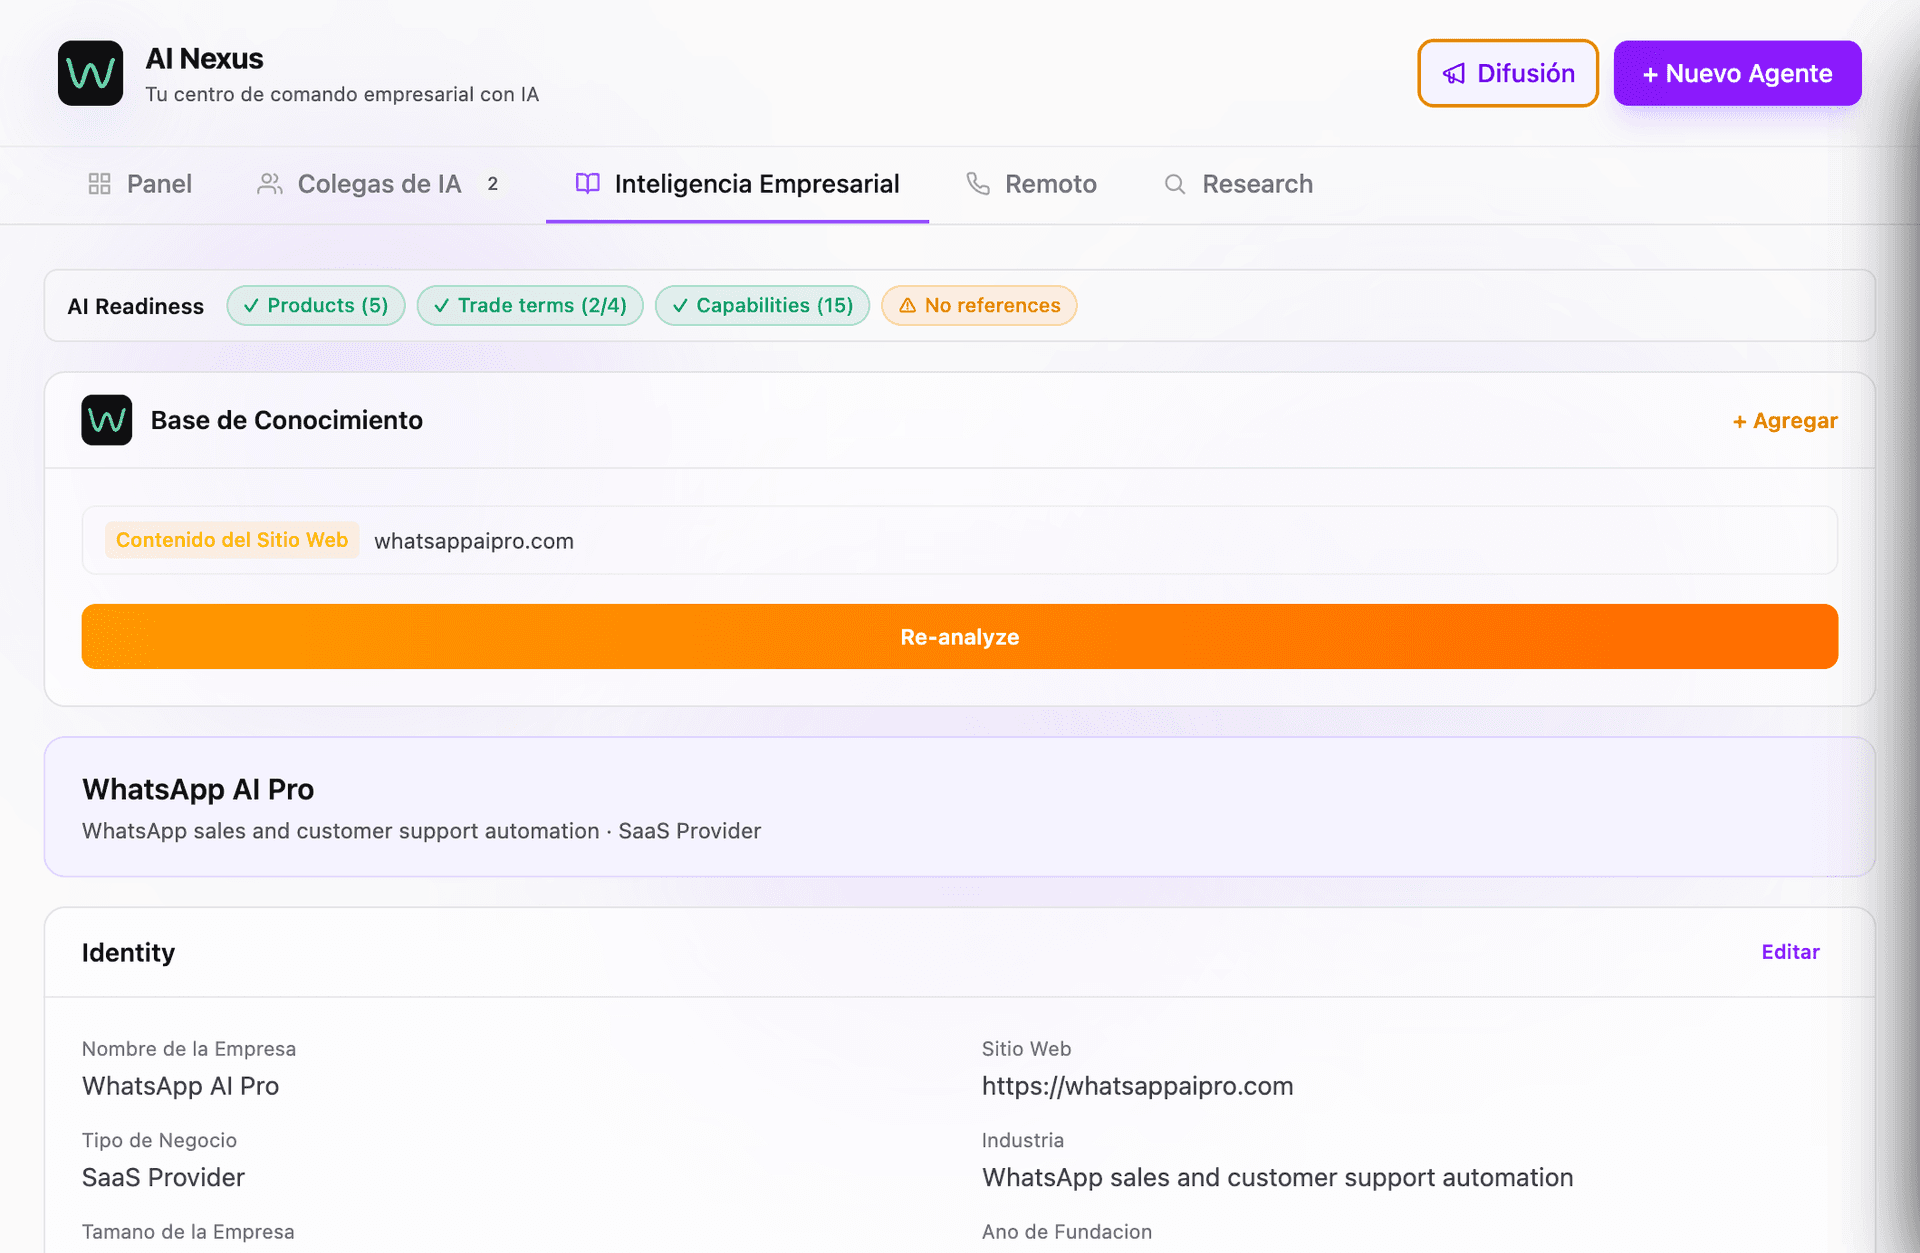The image size is (1920, 1253).
Task: Click the checkmark icon on Trade terms chip
Action: (441, 306)
